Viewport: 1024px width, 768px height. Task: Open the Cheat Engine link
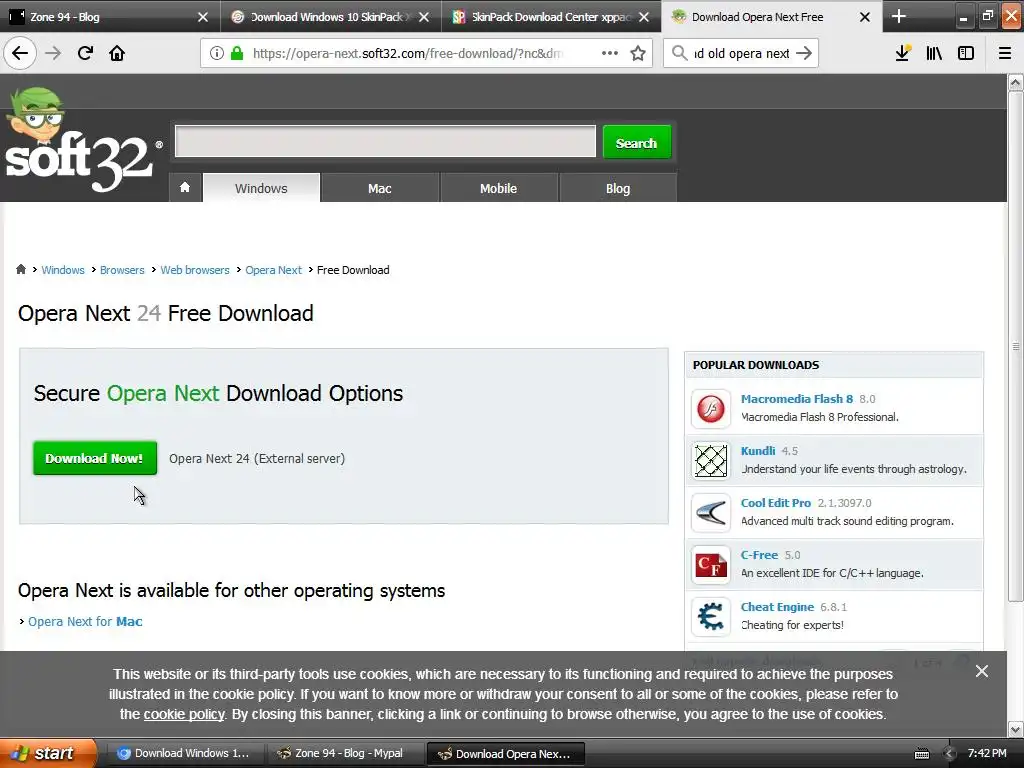(x=777, y=607)
